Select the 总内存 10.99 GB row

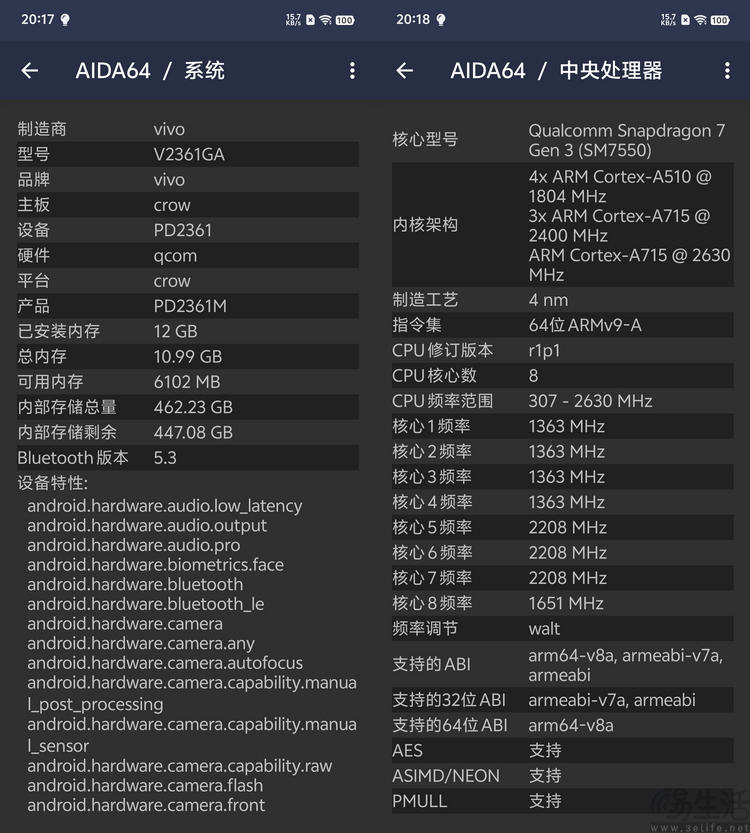[x=188, y=356]
